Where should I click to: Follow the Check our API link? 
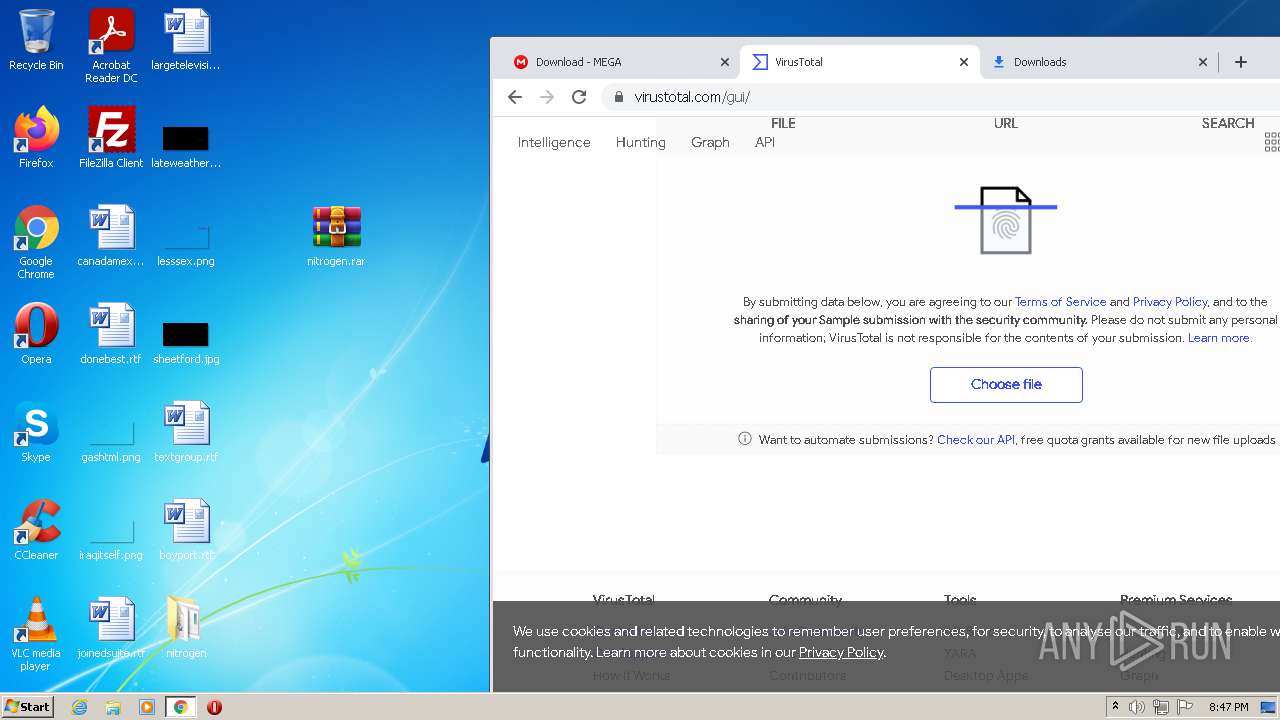(976, 440)
